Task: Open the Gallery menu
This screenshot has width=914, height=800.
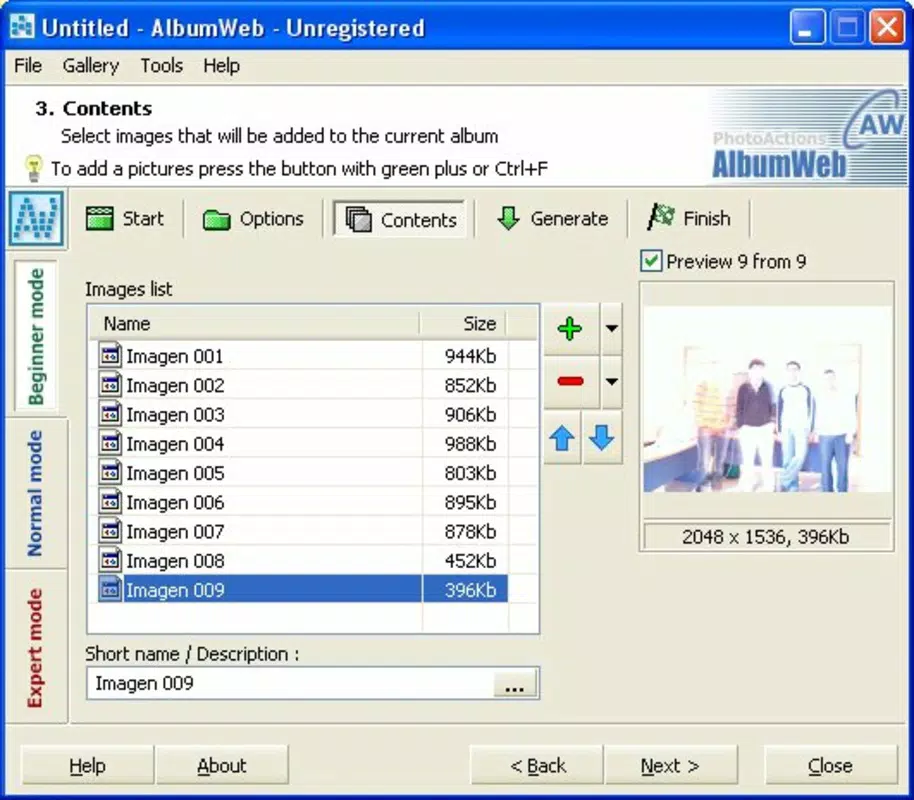Action: (x=91, y=65)
